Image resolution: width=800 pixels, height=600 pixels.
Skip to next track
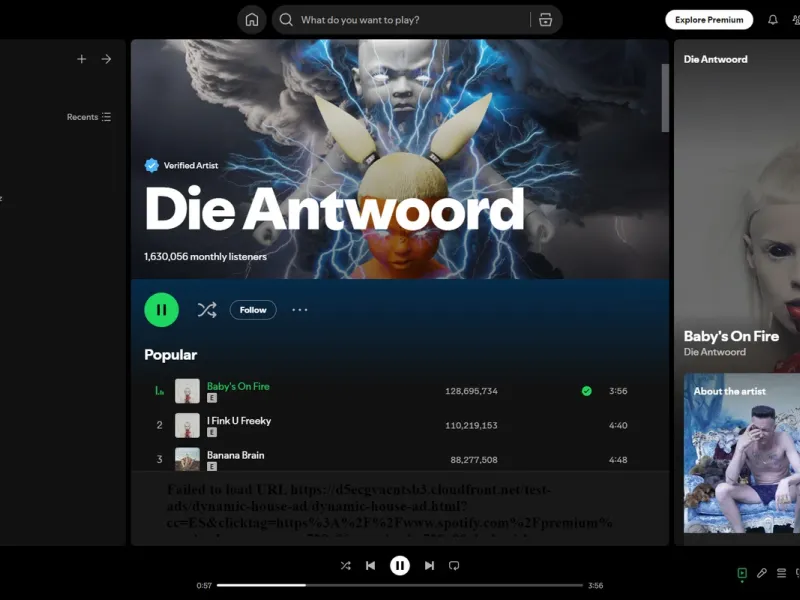tap(429, 565)
